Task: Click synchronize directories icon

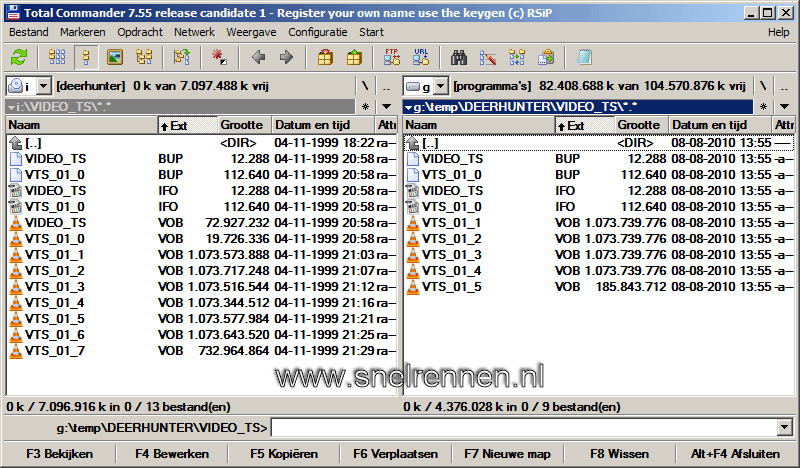Action: tap(517, 57)
